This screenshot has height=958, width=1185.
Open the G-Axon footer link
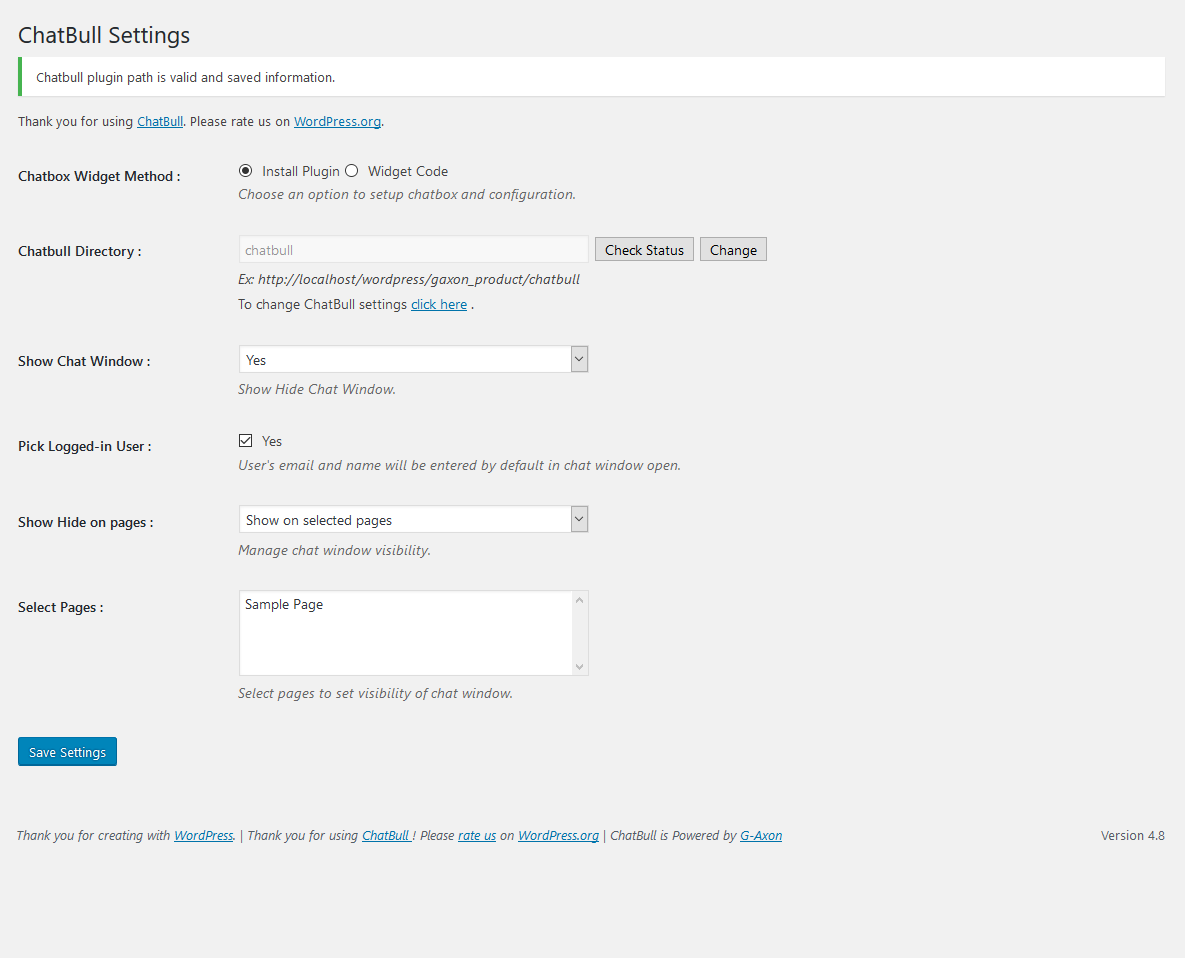coord(761,836)
